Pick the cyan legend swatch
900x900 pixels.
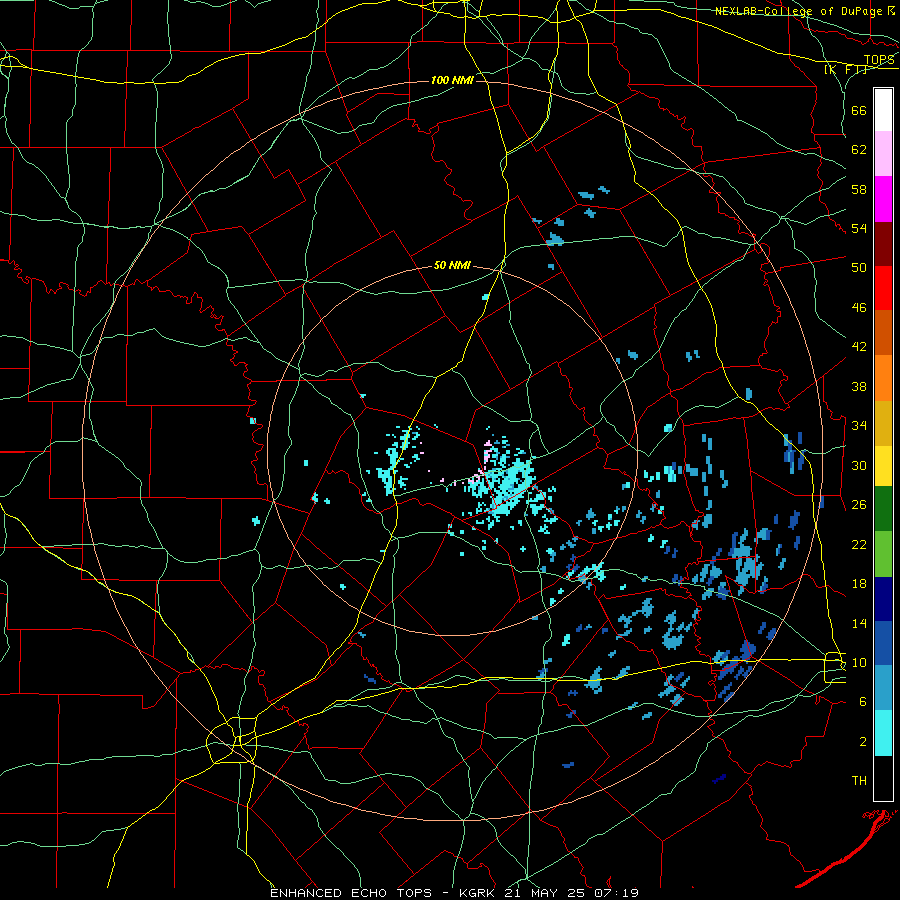[883, 734]
